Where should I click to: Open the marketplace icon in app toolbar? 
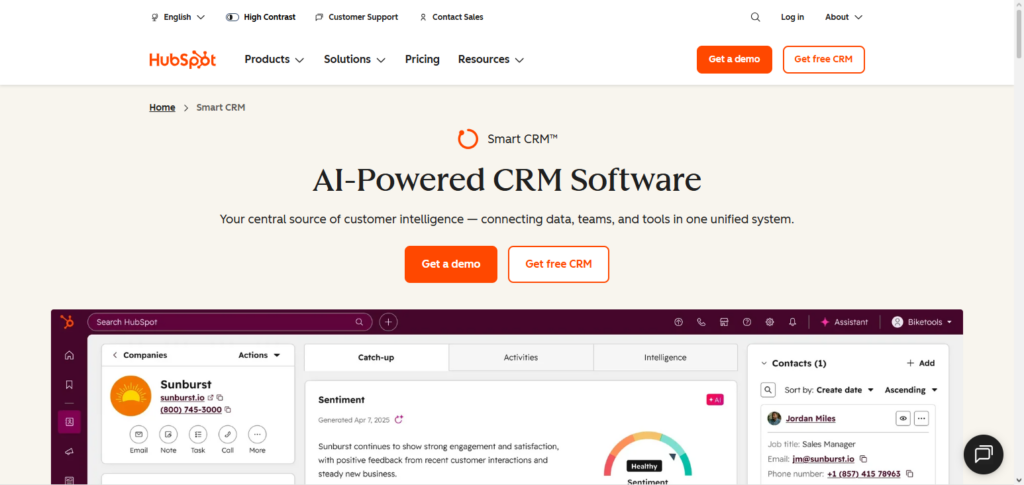click(724, 322)
